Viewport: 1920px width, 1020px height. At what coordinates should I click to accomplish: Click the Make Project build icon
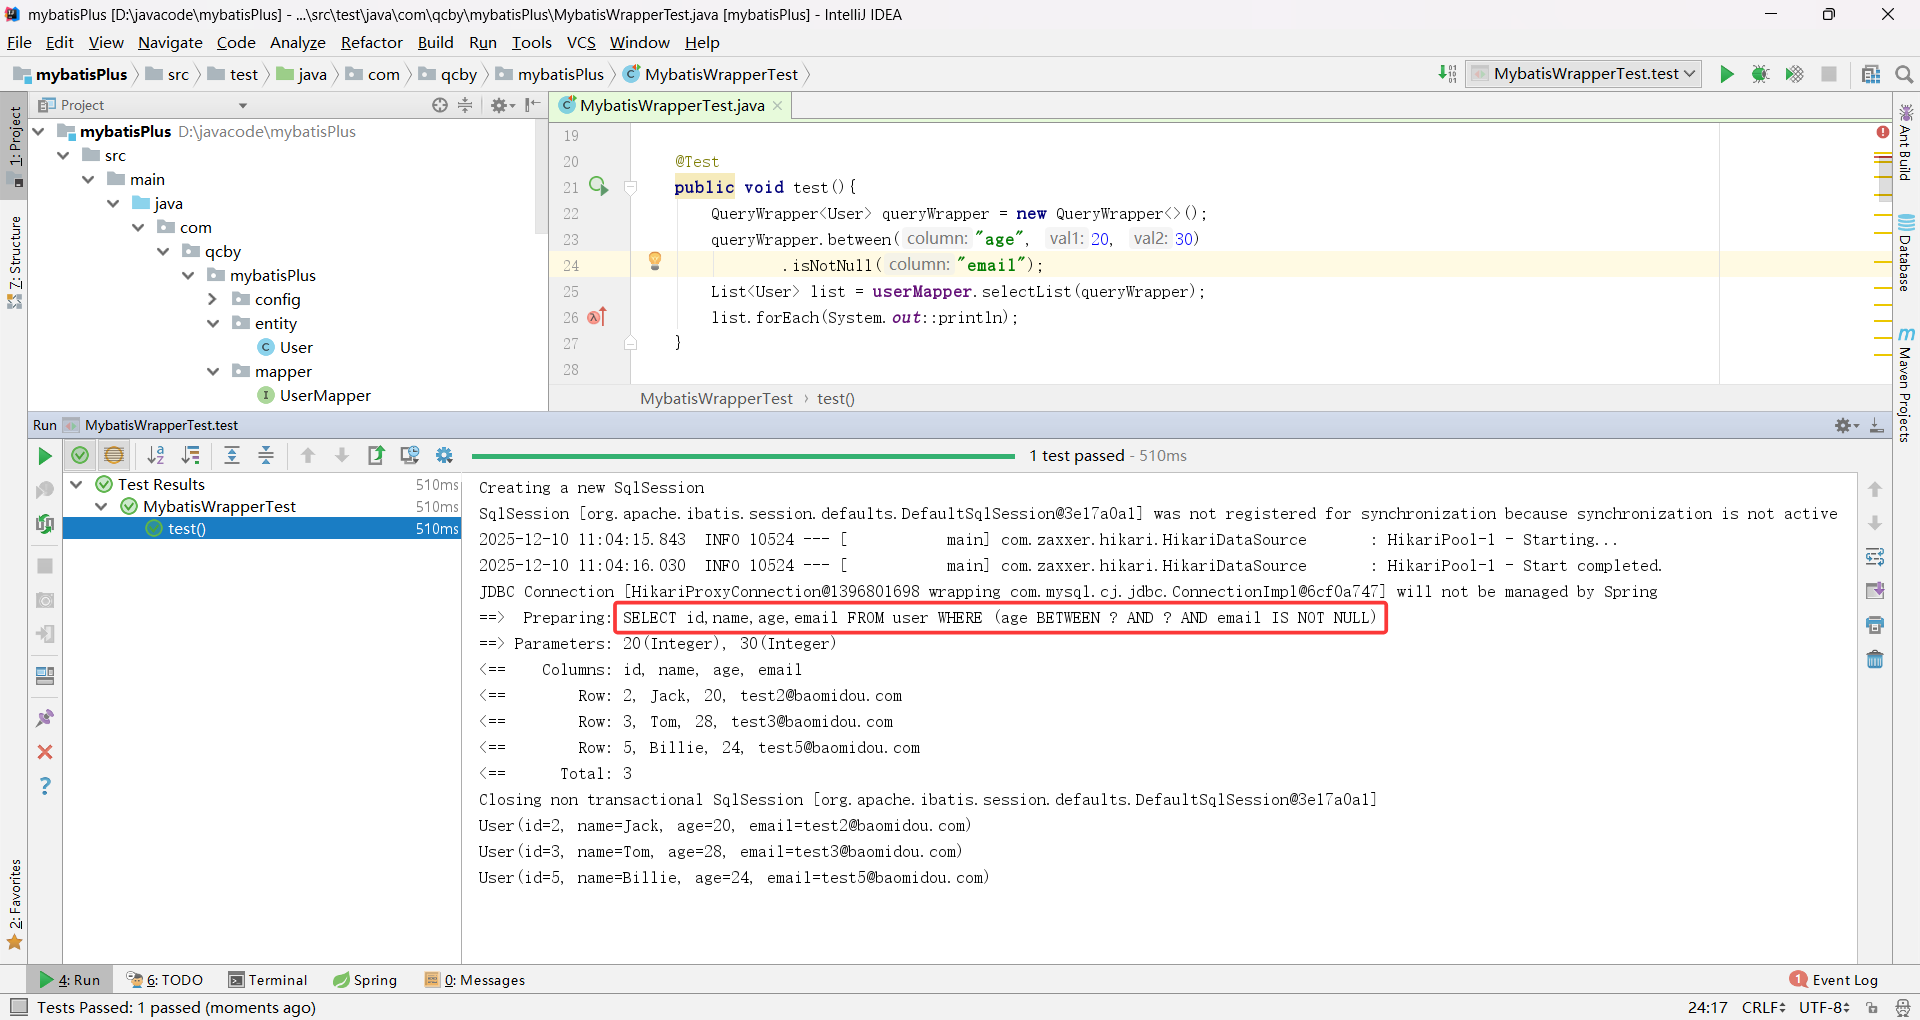coord(1447,74)
